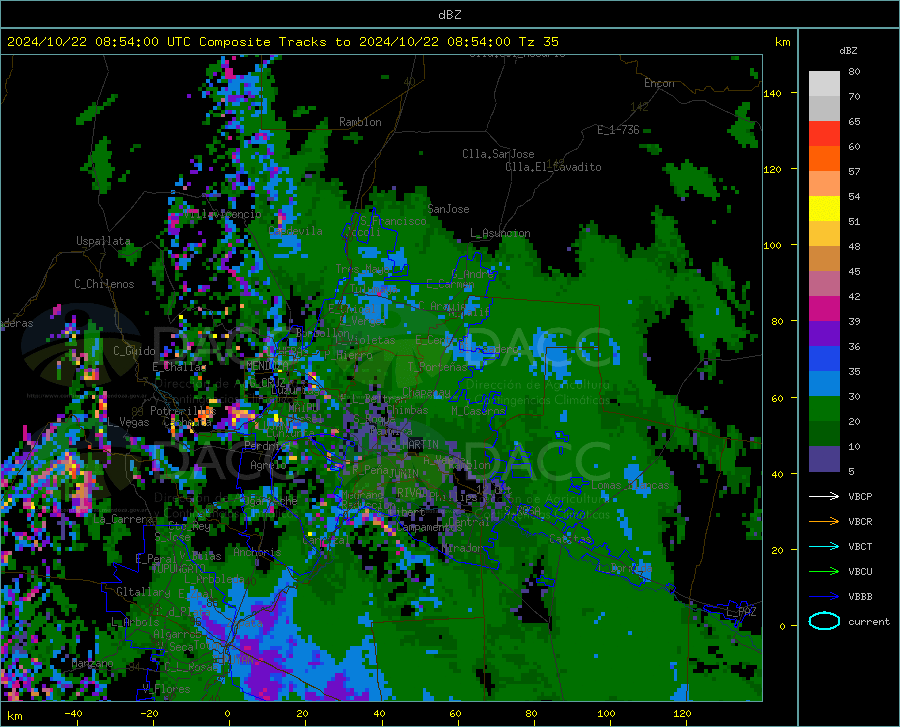The width and height of the screenshot is (900, 727).
Task: Click the 'Ramblon' place label on the map
Action: (x=360, y=122)
